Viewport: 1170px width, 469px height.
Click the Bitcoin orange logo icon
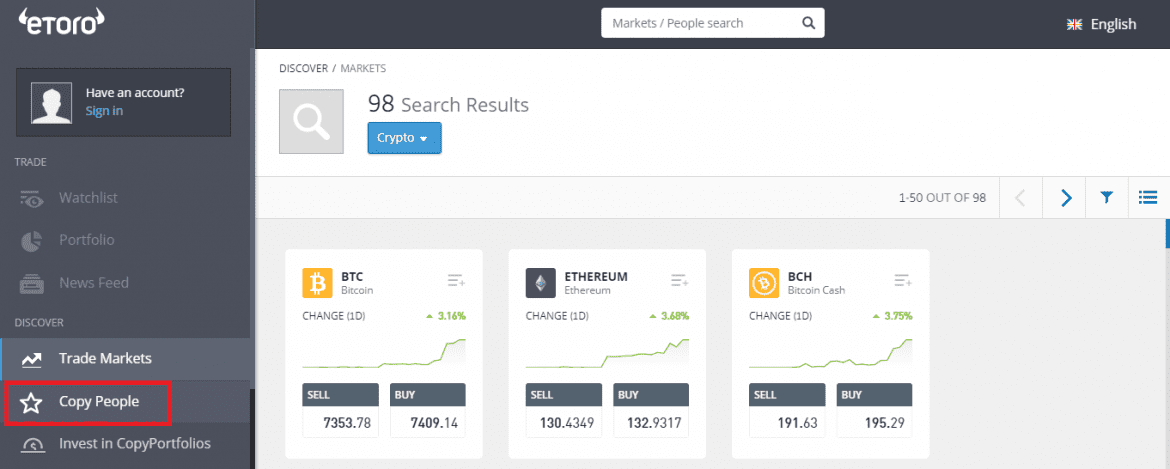click(x=317, y=283)
